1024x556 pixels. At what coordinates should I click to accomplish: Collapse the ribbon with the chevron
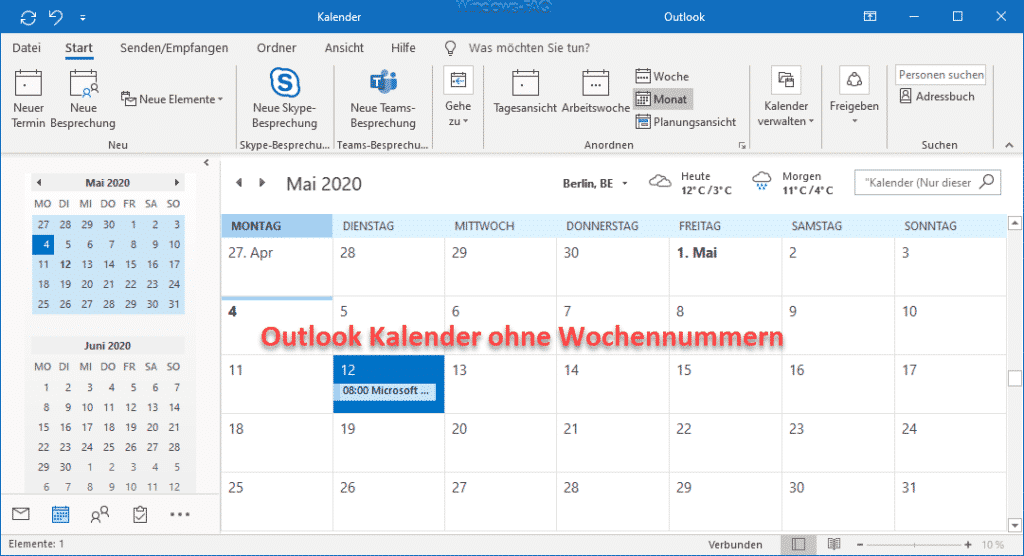click(x=1009, y=145)
